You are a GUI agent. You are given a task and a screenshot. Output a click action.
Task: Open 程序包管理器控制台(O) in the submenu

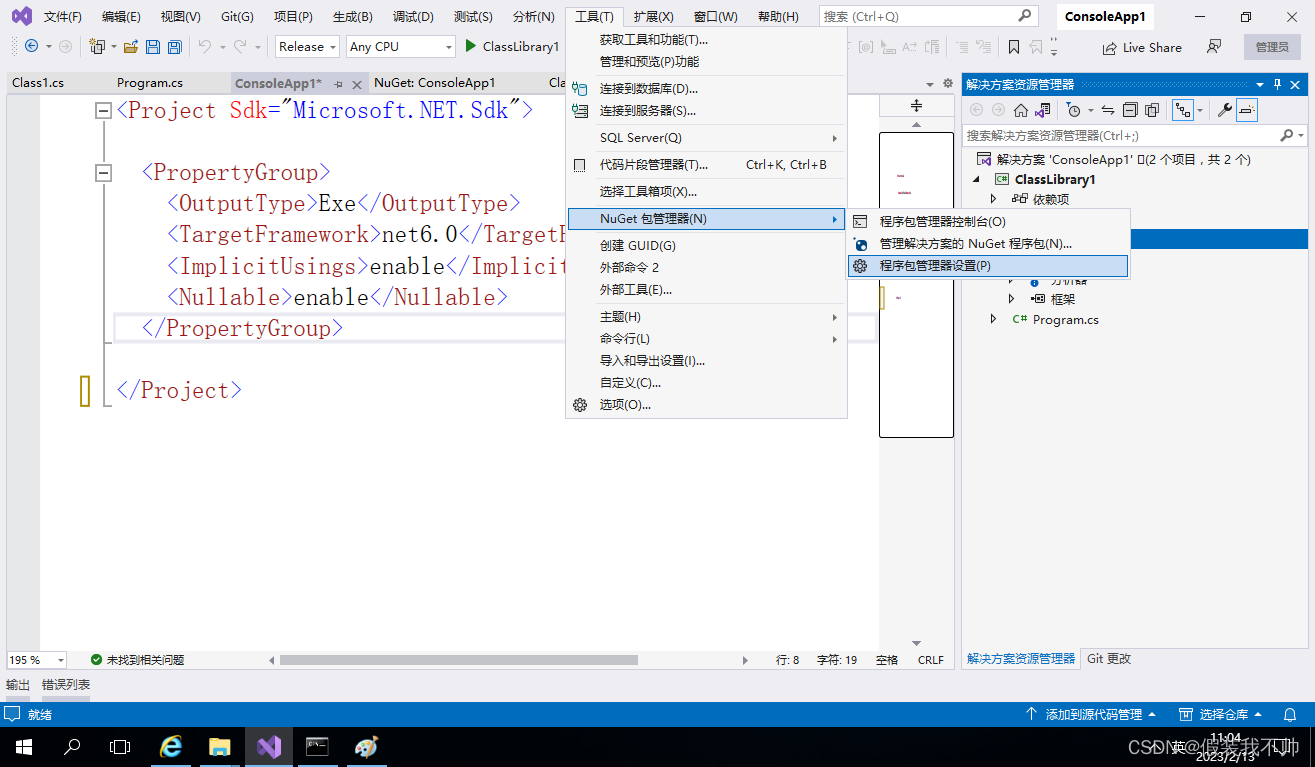coord(988,222)
